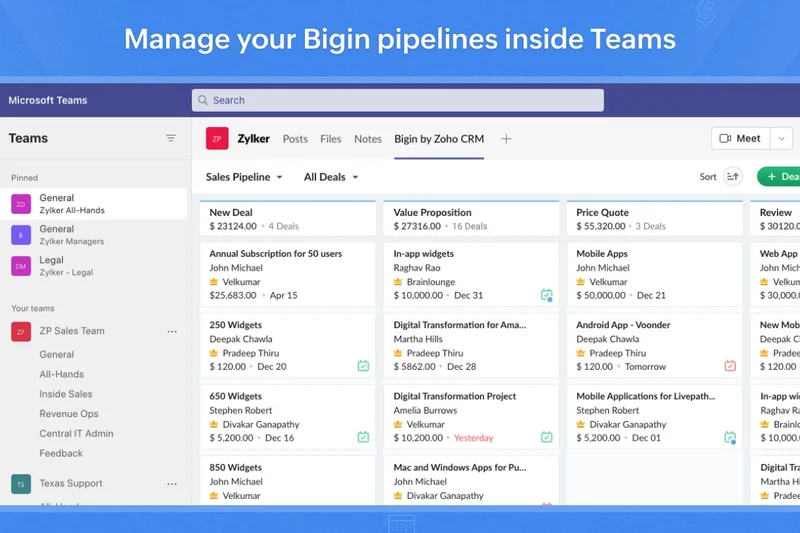This screenshot has height=533, width=800.
Task: Add a new tab with plus icon
Action: [506, 139]
